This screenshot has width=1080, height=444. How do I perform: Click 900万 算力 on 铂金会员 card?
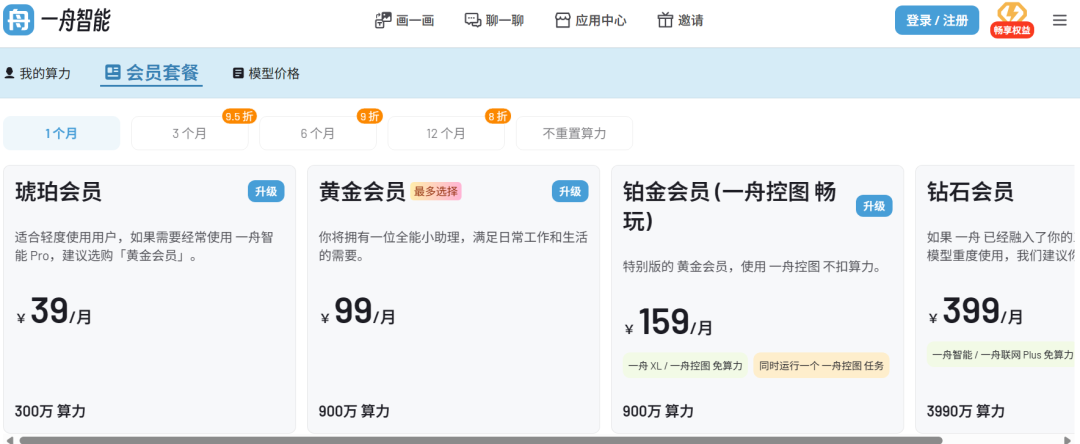[x=658, y=411]
